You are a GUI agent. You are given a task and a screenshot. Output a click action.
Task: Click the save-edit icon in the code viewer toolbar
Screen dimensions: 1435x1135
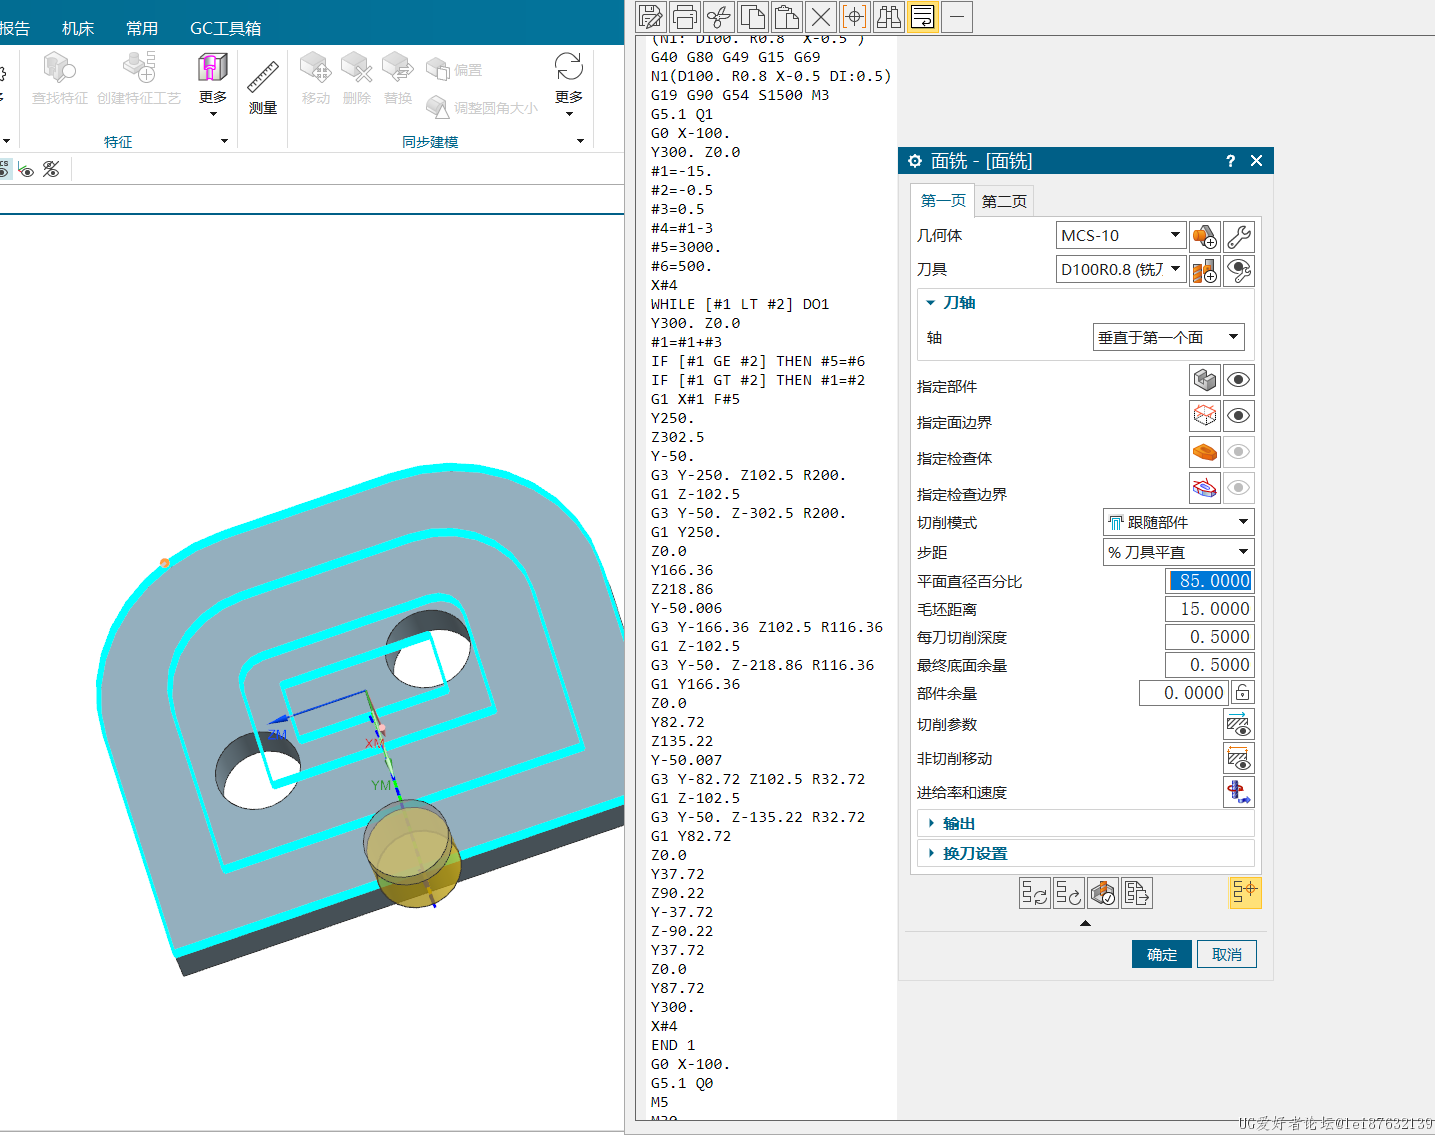[x=651, y=16]
